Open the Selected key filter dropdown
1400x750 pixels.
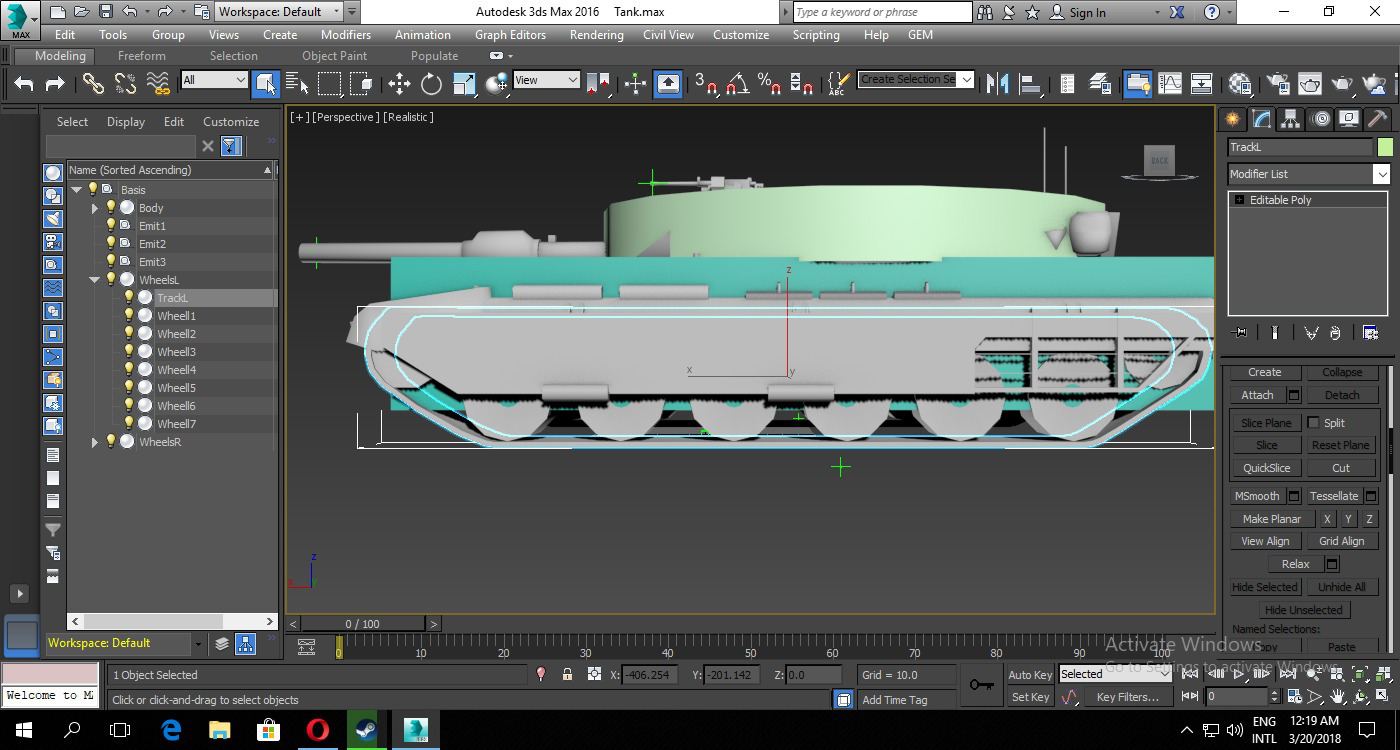(1114, 674)
